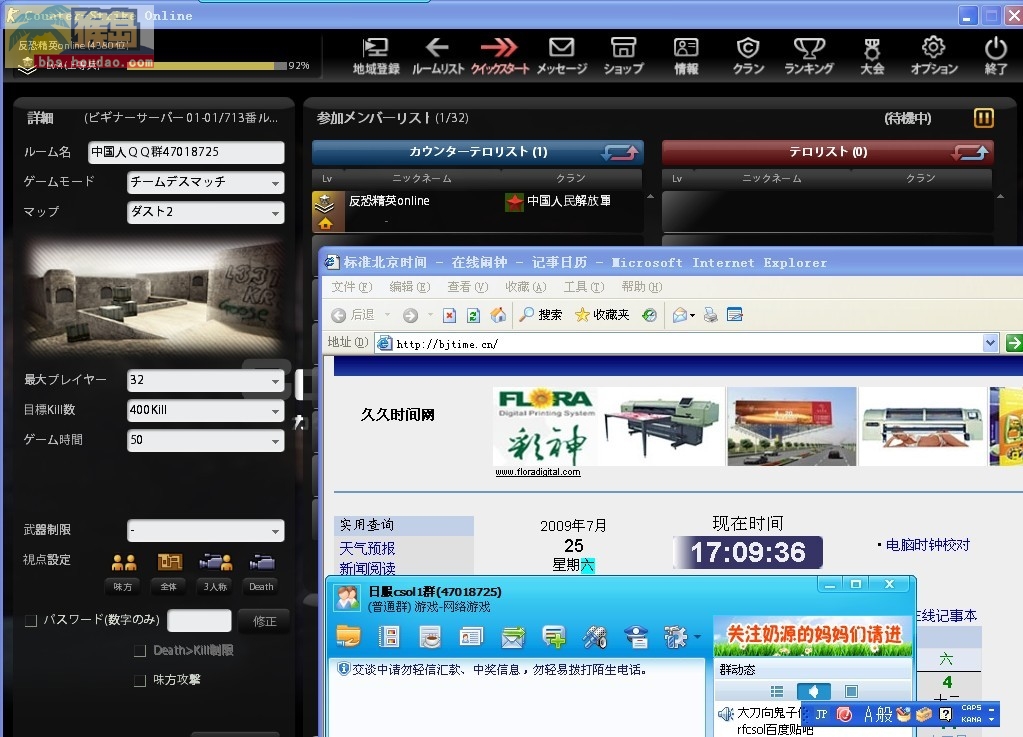Go back to the ルームリスト room list
Viewport: 1023px width, 737px height.
pos(438,55)
